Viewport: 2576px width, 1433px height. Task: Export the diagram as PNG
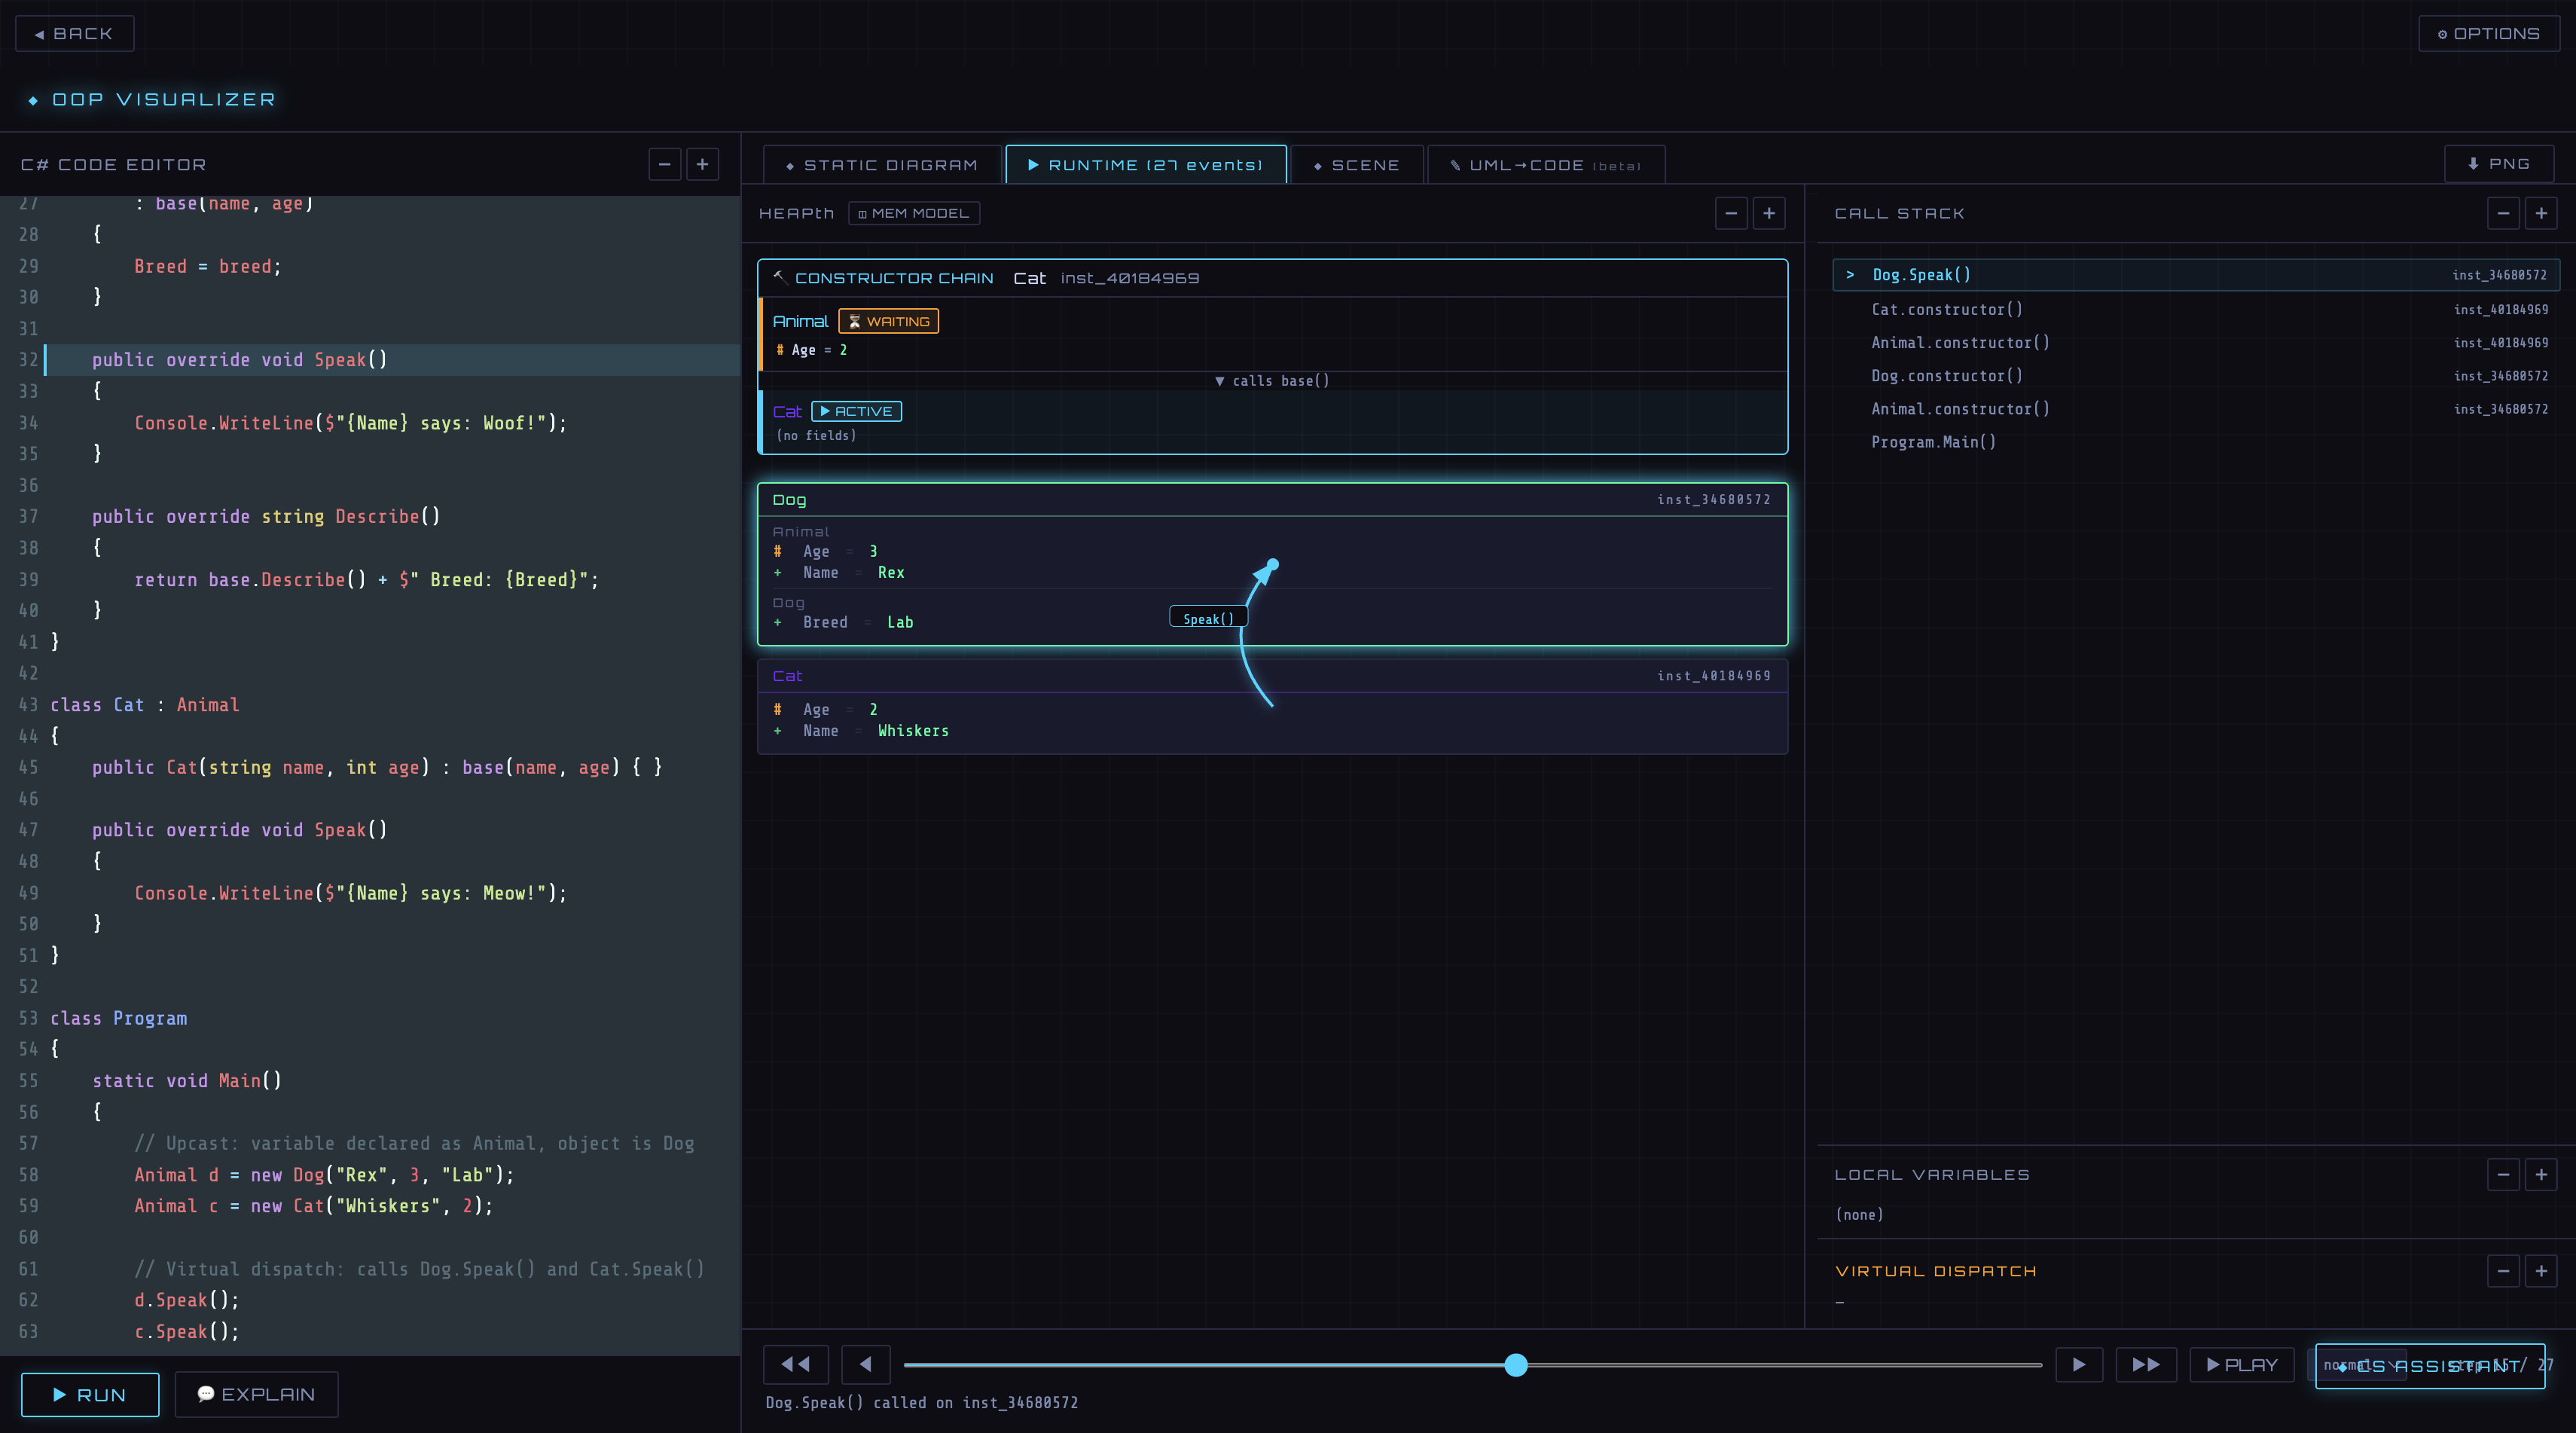click(2498, 164)
